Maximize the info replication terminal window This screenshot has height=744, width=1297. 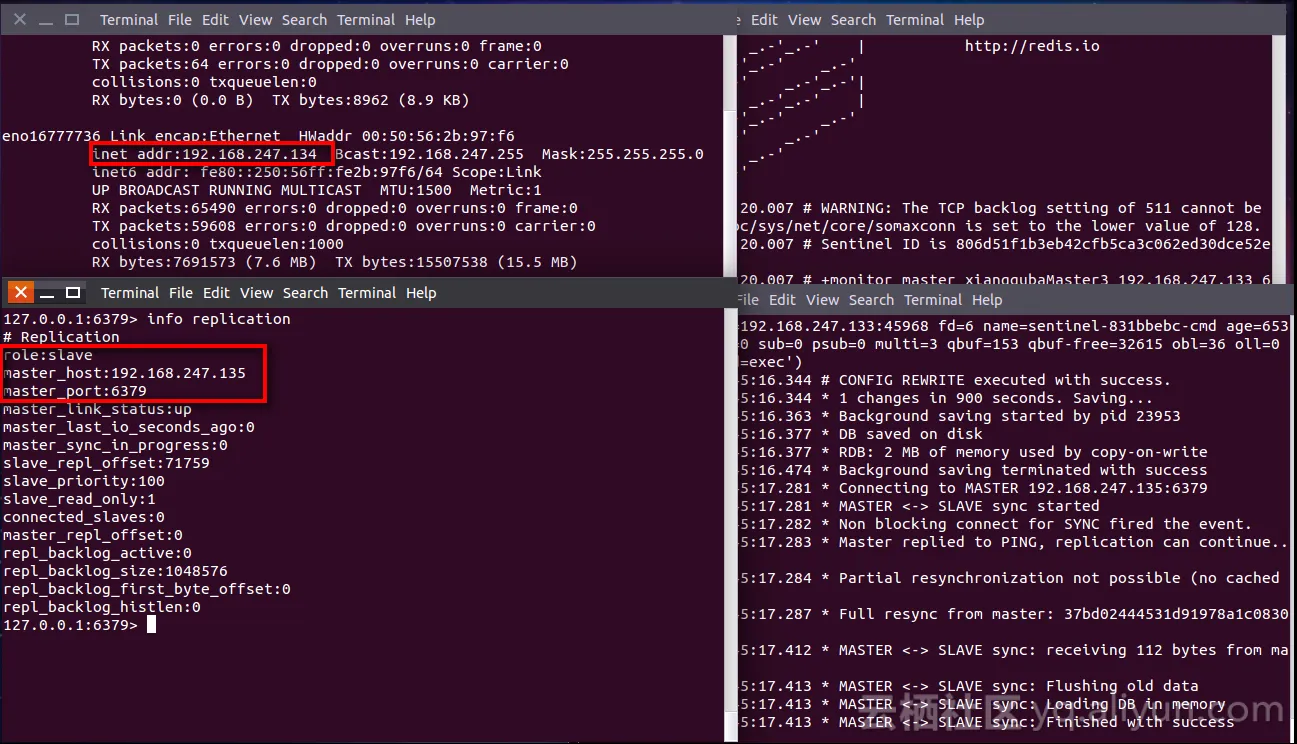[73, 293]
